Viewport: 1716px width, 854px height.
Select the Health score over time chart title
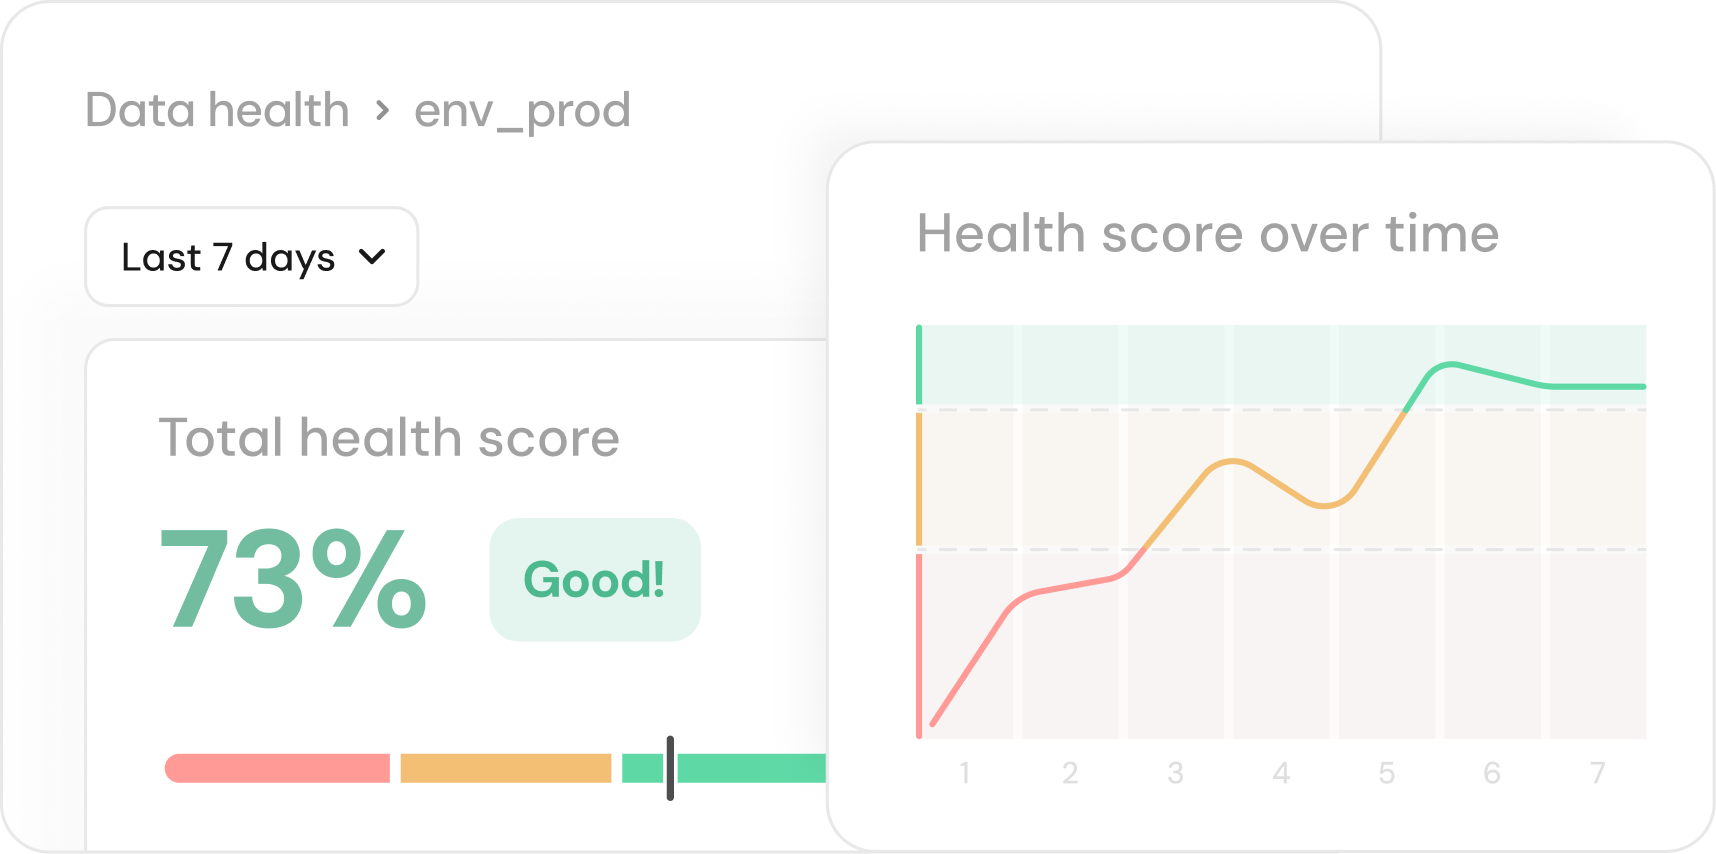point(1207,232)
